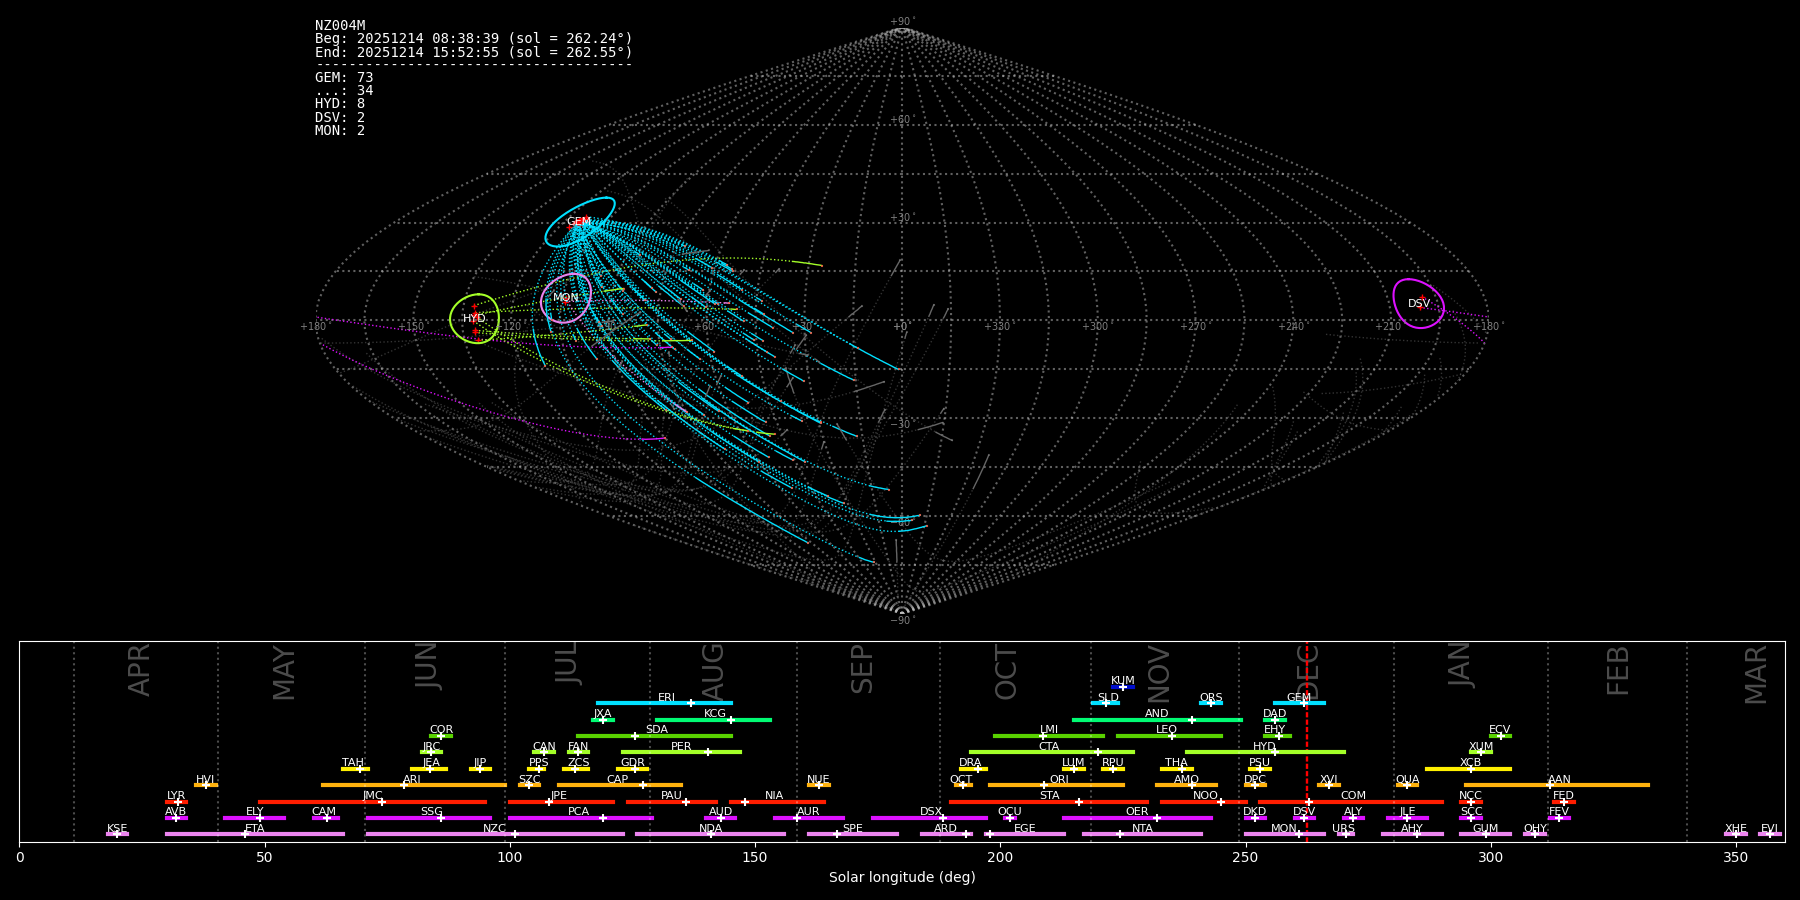Select the COM shower label in the timeline

pyautogui.click(x=1353, y=796)
